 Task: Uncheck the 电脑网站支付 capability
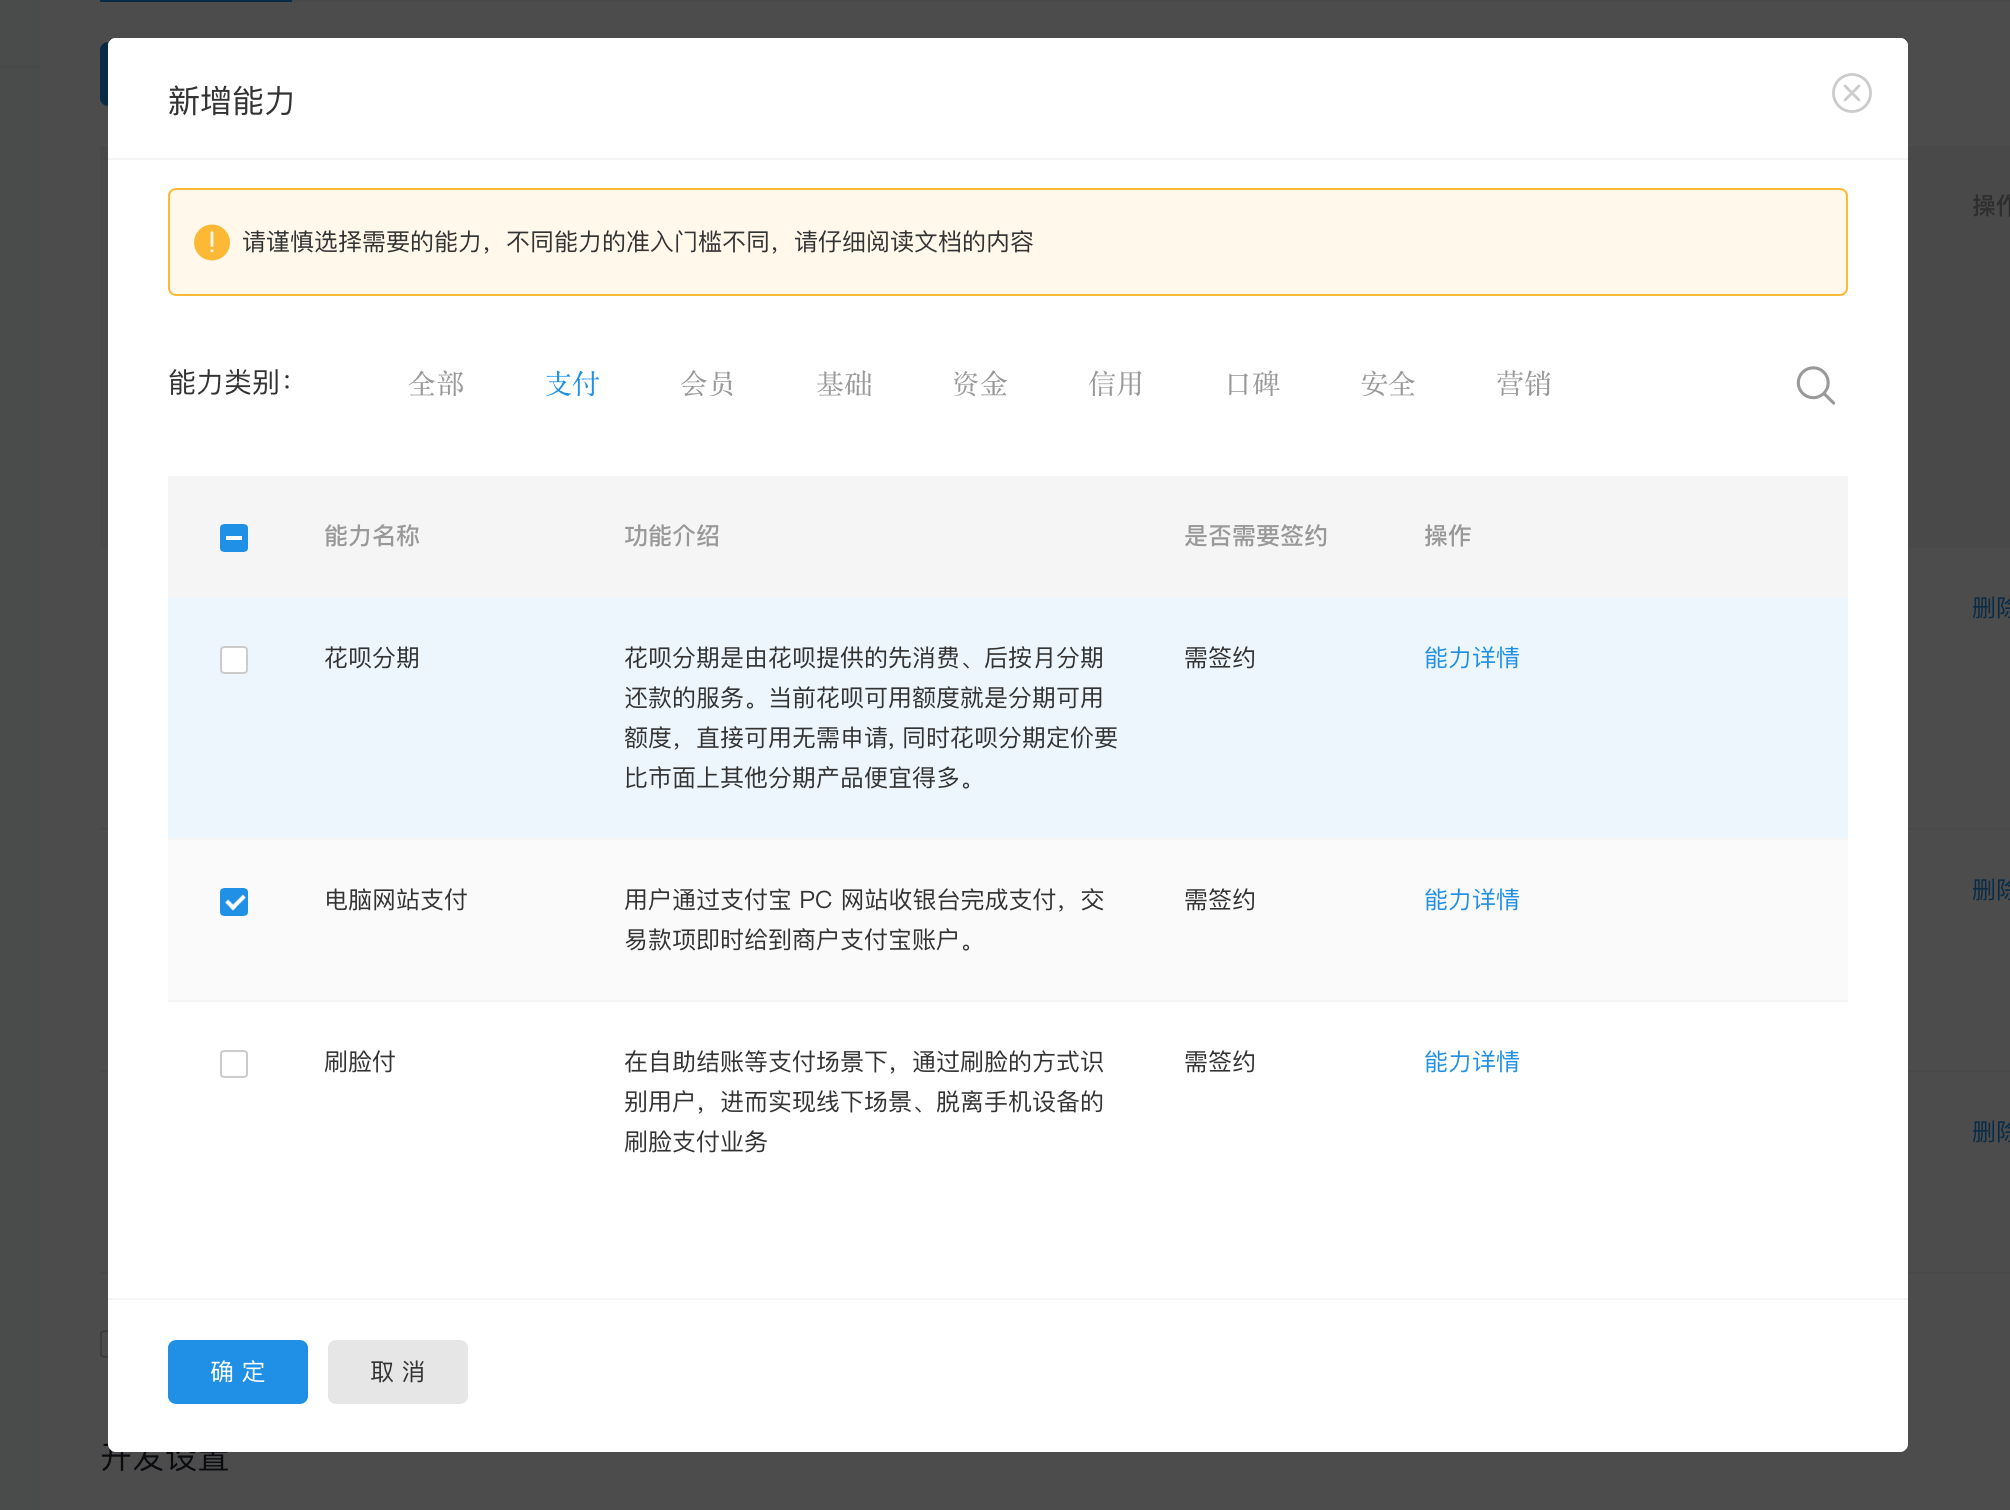(x=234, y=901)
